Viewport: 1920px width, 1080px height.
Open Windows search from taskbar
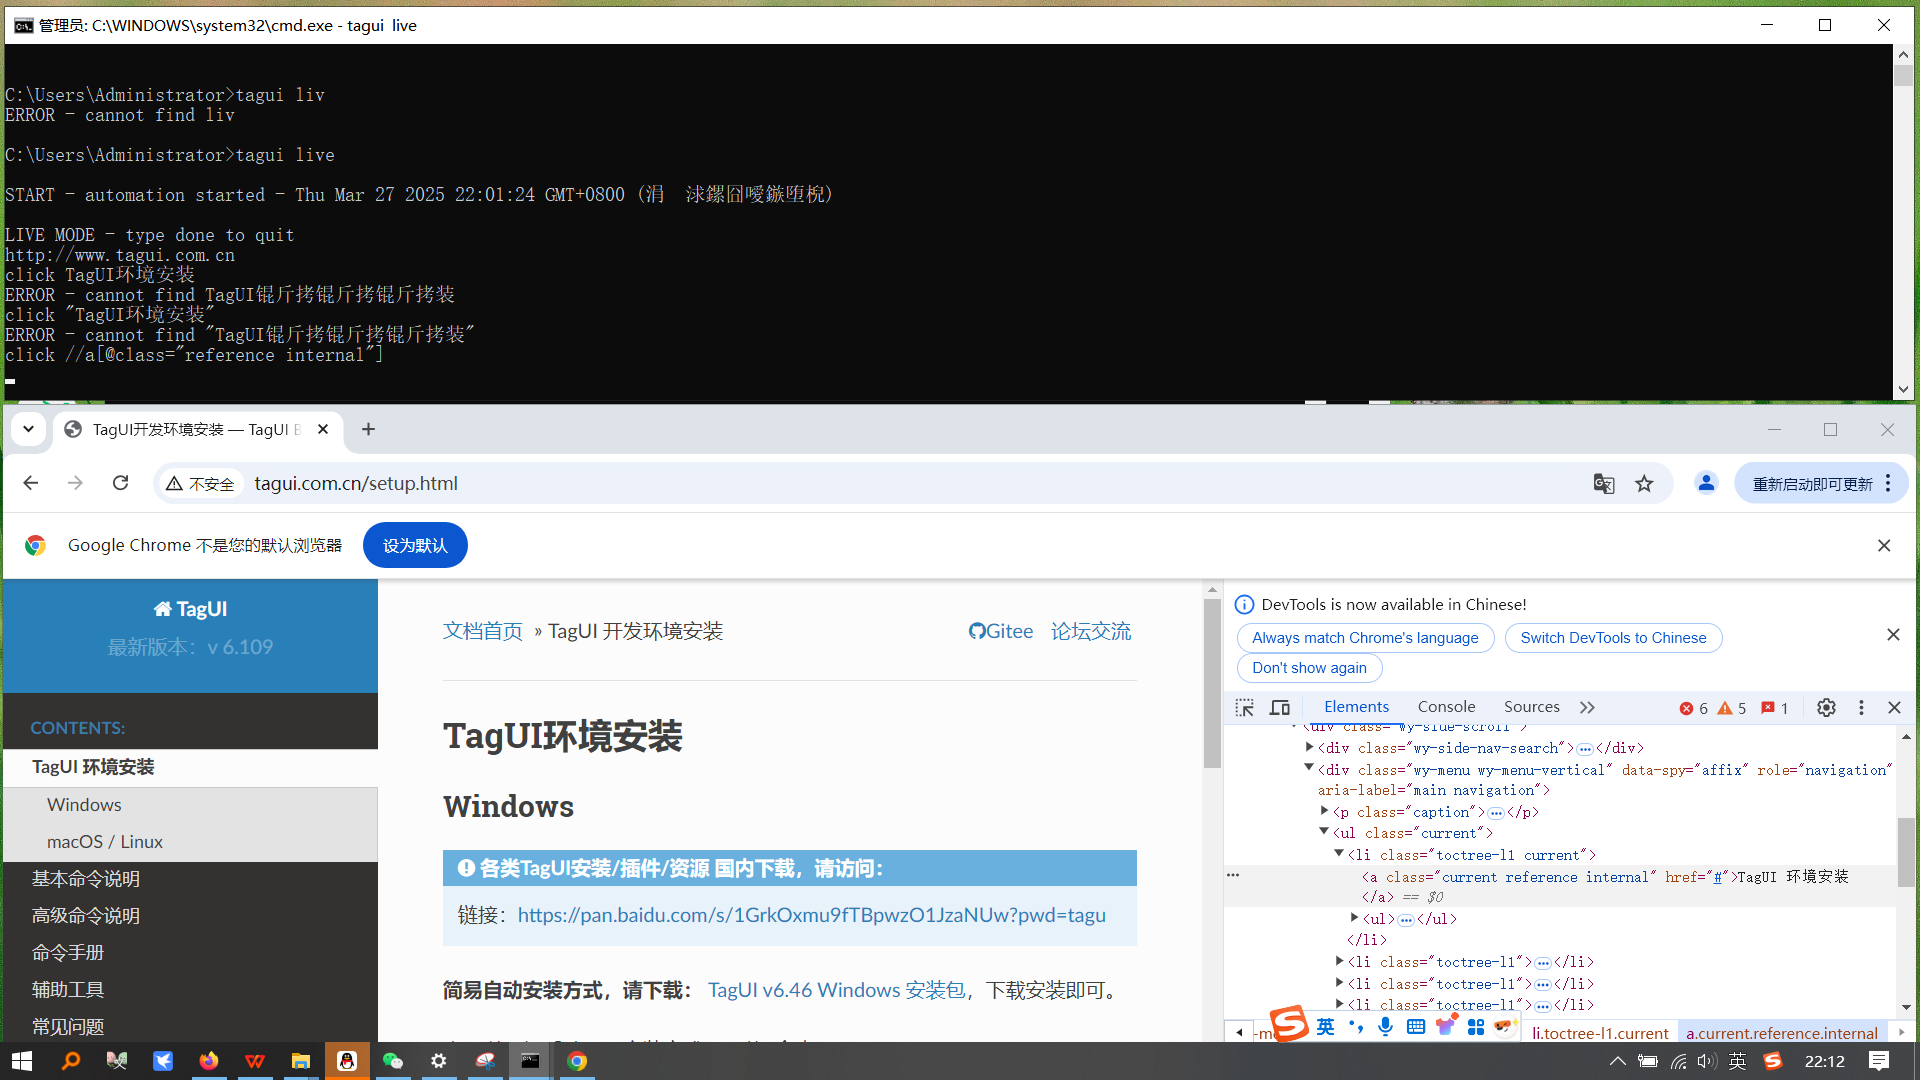70,1061
